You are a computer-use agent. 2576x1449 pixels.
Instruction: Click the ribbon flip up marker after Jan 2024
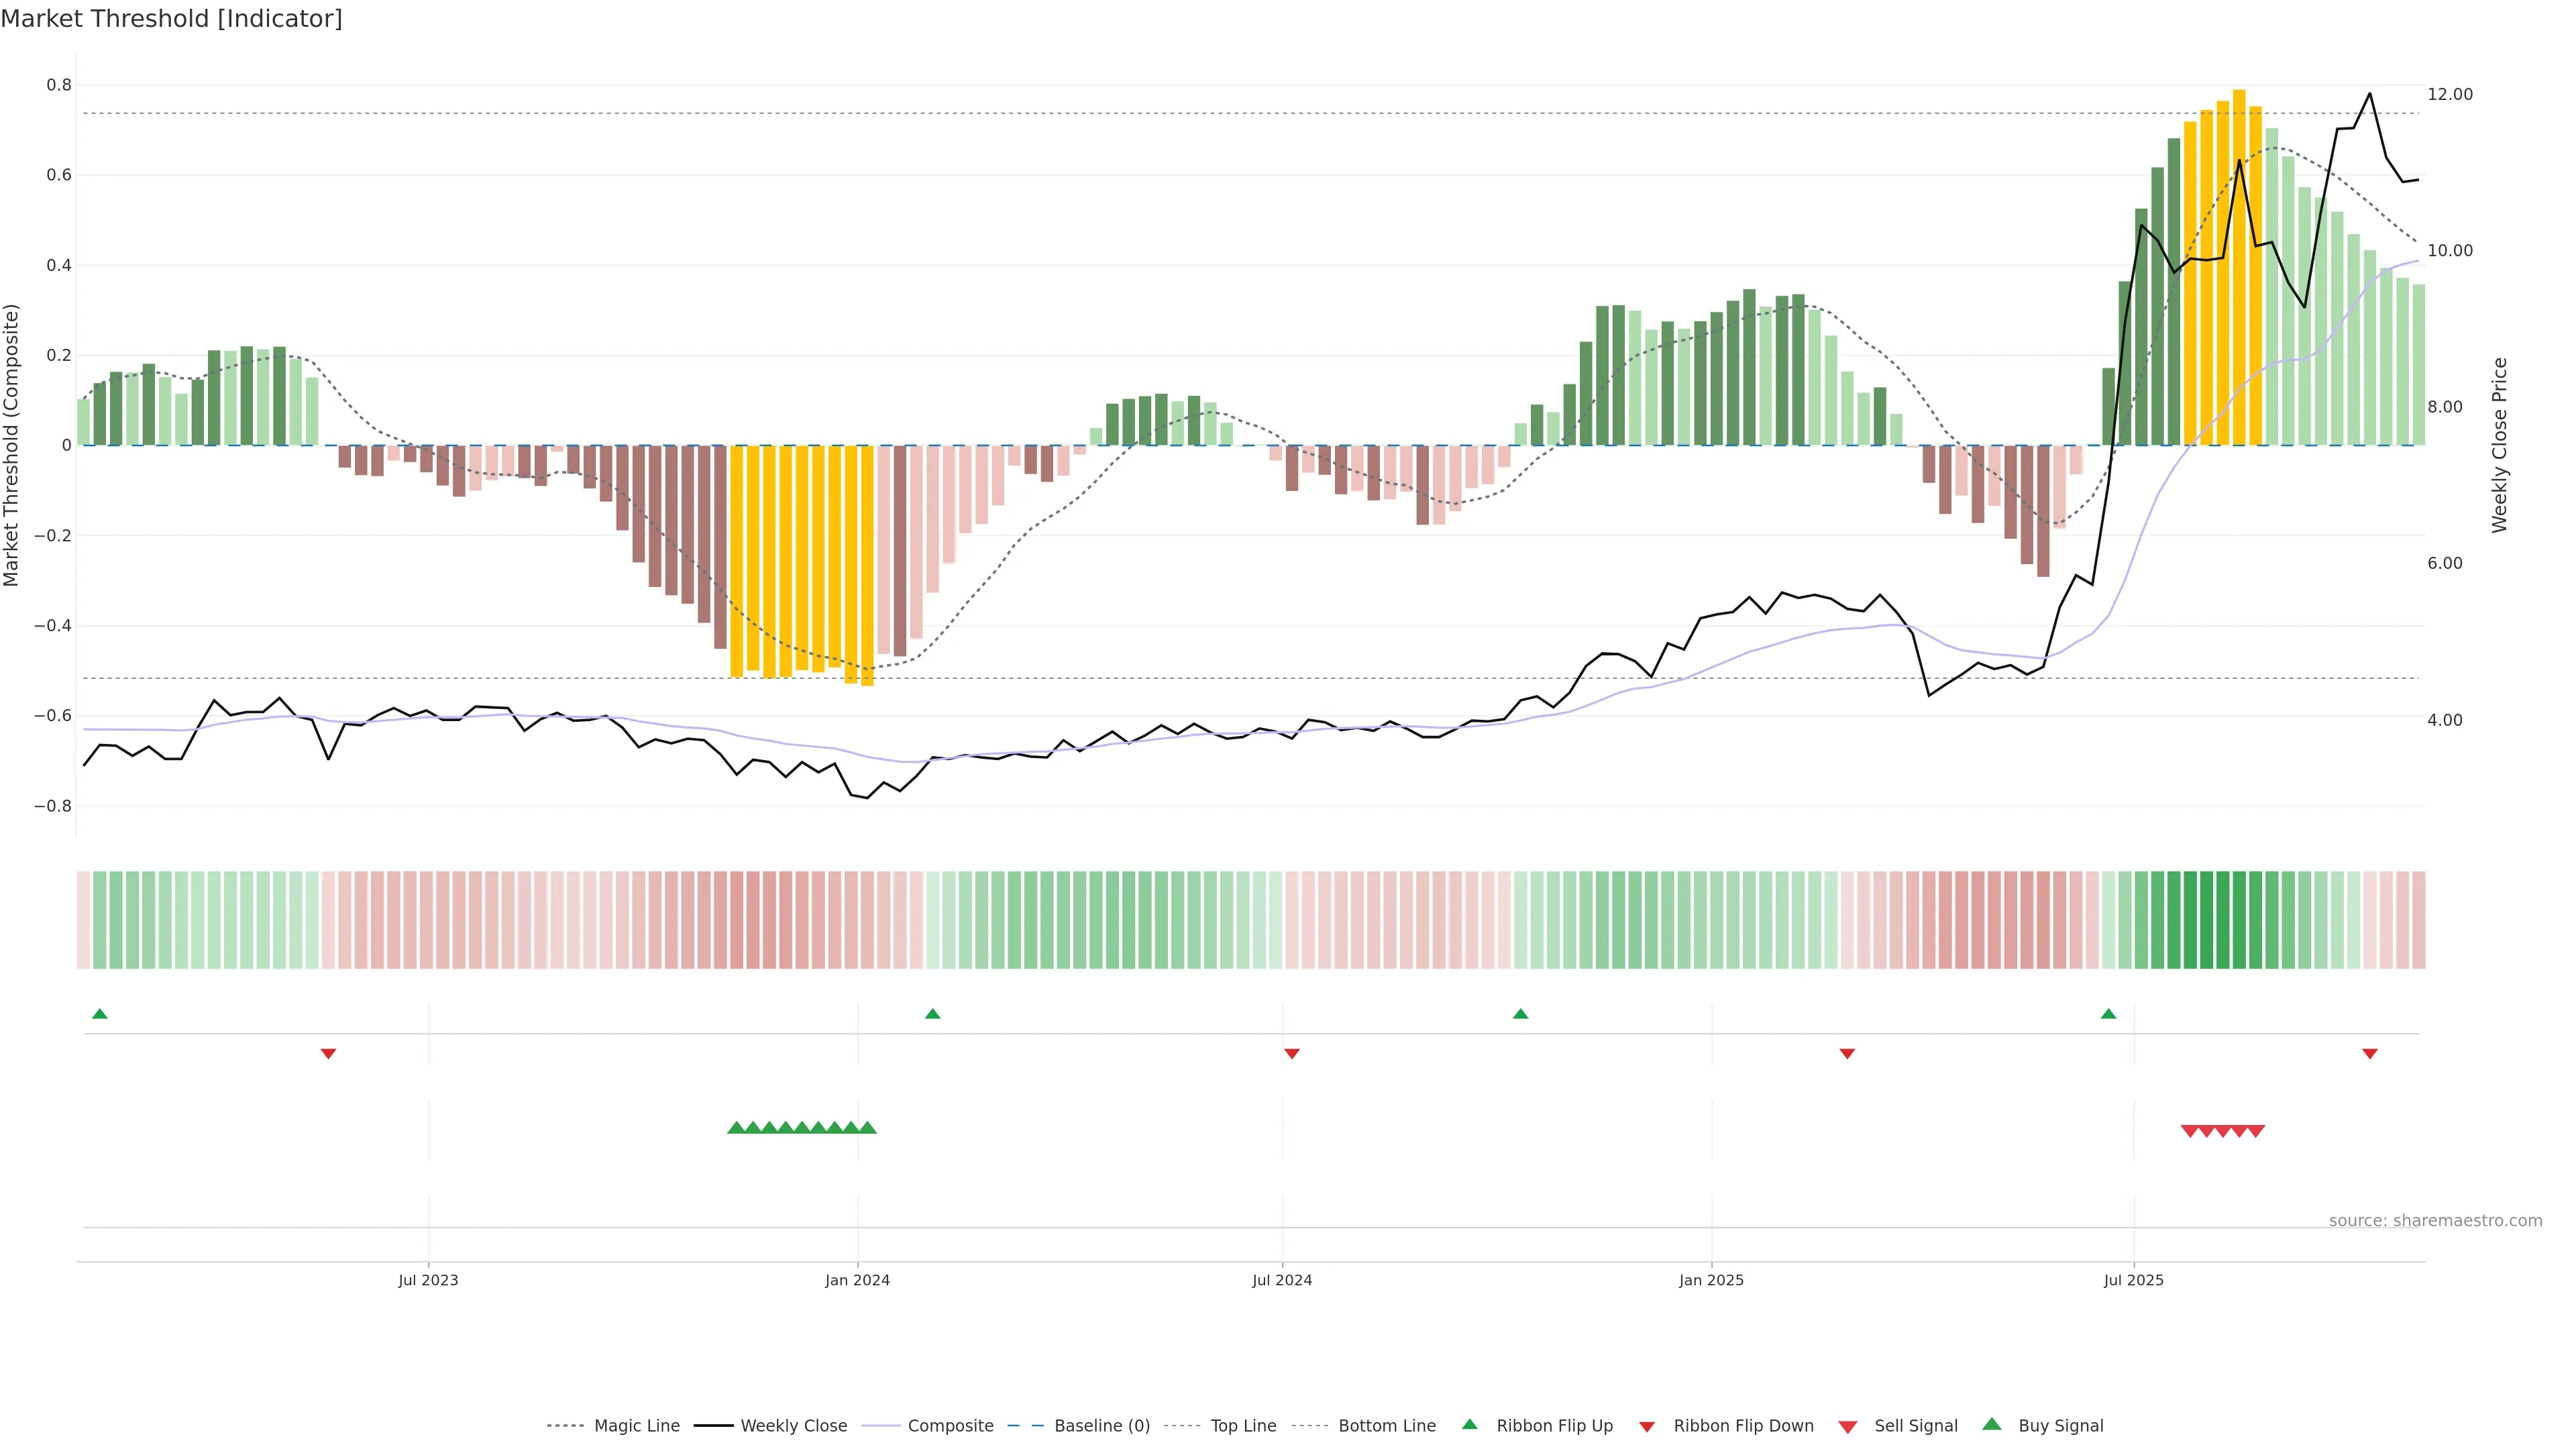pos(932,1014)
